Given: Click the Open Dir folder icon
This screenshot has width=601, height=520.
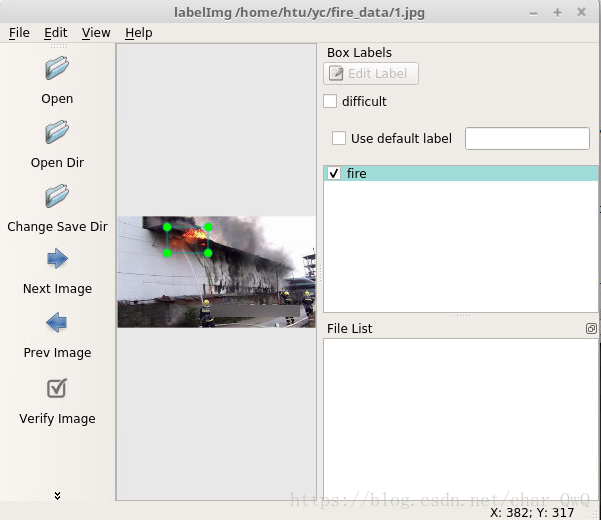Looking at the screenshot, I should (57, 132).
